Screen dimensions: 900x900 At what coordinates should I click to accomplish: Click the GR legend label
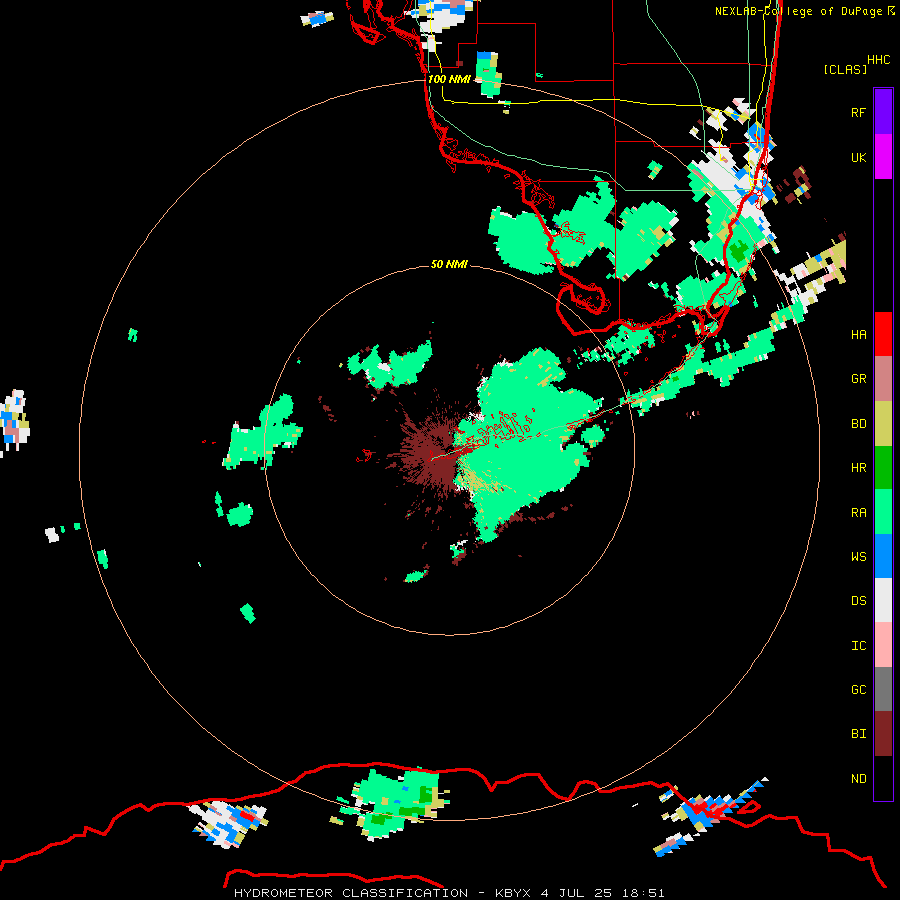click(858, 379)
